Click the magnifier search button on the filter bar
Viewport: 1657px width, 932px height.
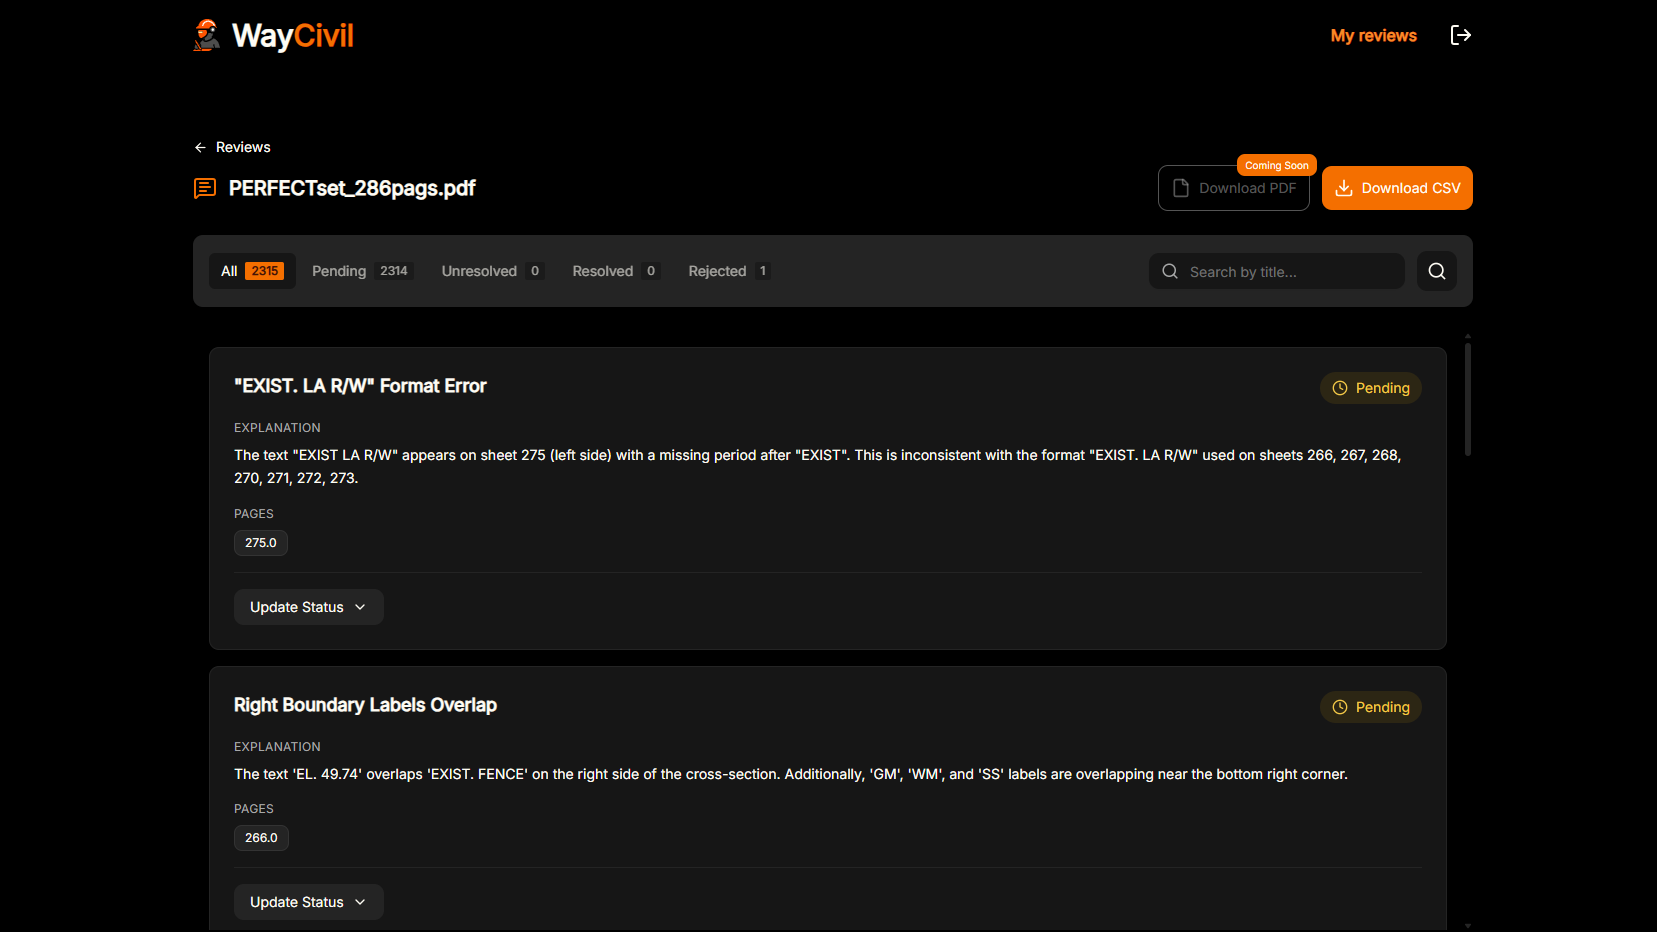point(1436,271)
